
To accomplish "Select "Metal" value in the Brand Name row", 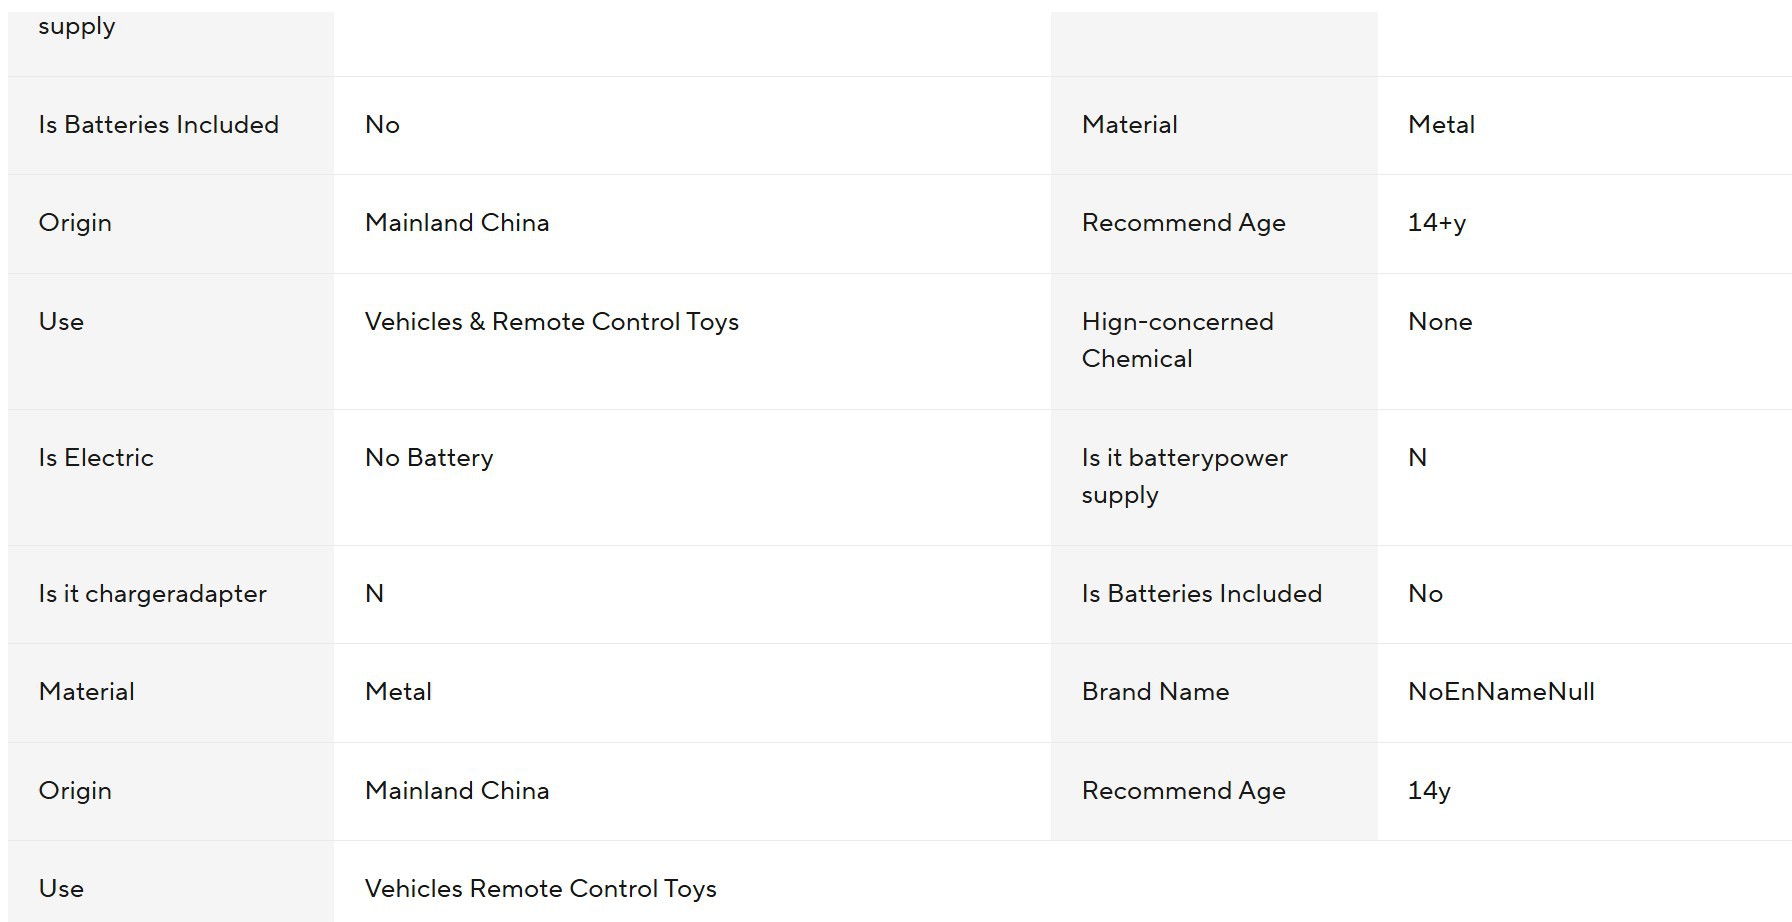I will coord(398,692).
